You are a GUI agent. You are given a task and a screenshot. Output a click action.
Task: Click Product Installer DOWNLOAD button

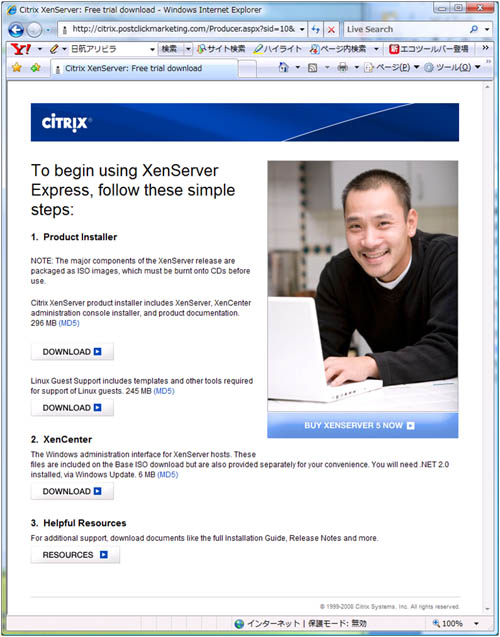pos(72,352)
